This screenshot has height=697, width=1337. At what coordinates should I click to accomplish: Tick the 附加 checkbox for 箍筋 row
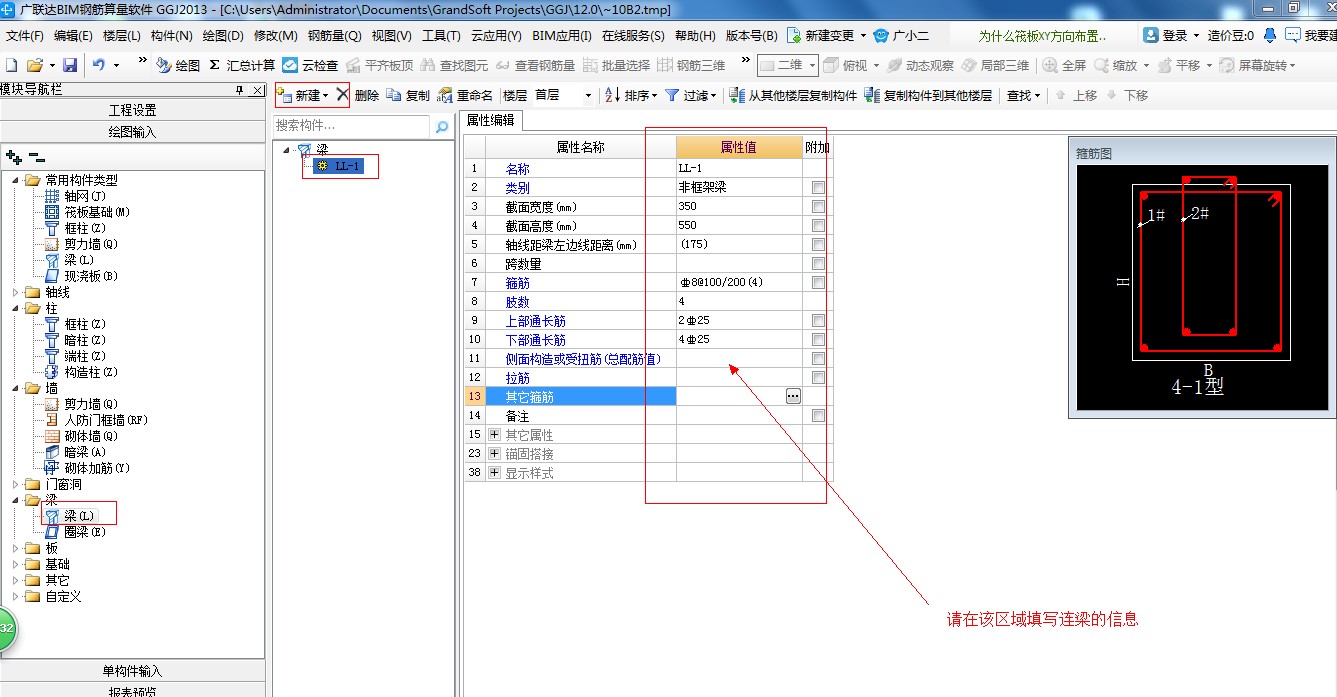[819, 283]
